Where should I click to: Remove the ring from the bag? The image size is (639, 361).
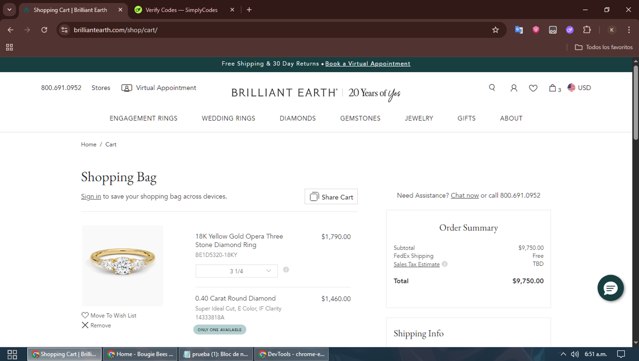coord(96,325)
